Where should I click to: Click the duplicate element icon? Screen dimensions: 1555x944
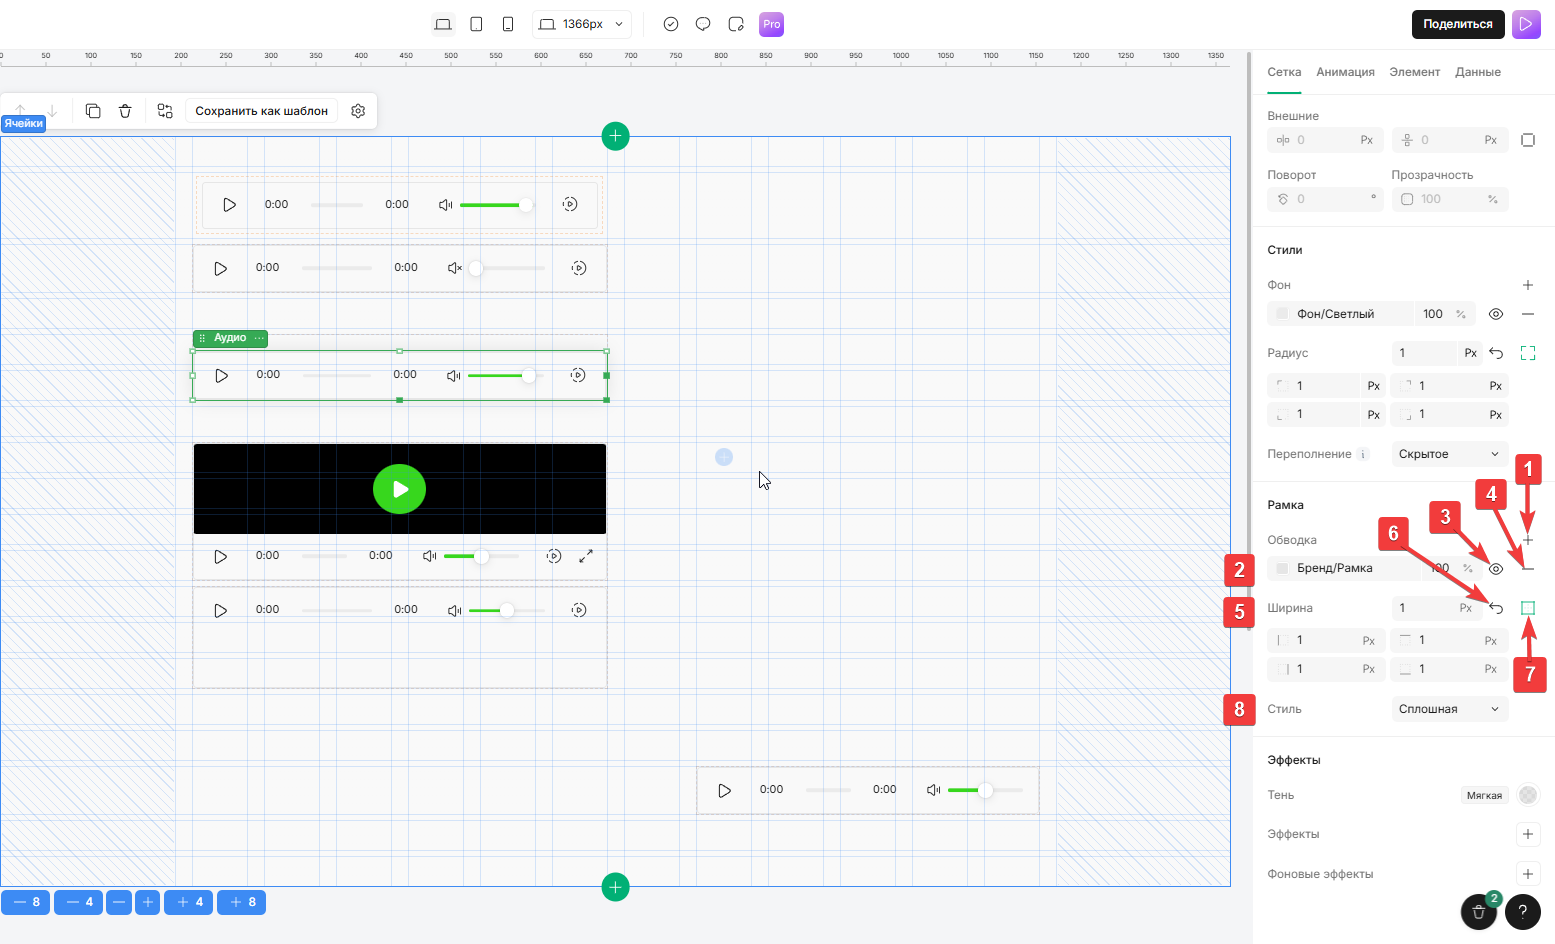coord(93,111)
